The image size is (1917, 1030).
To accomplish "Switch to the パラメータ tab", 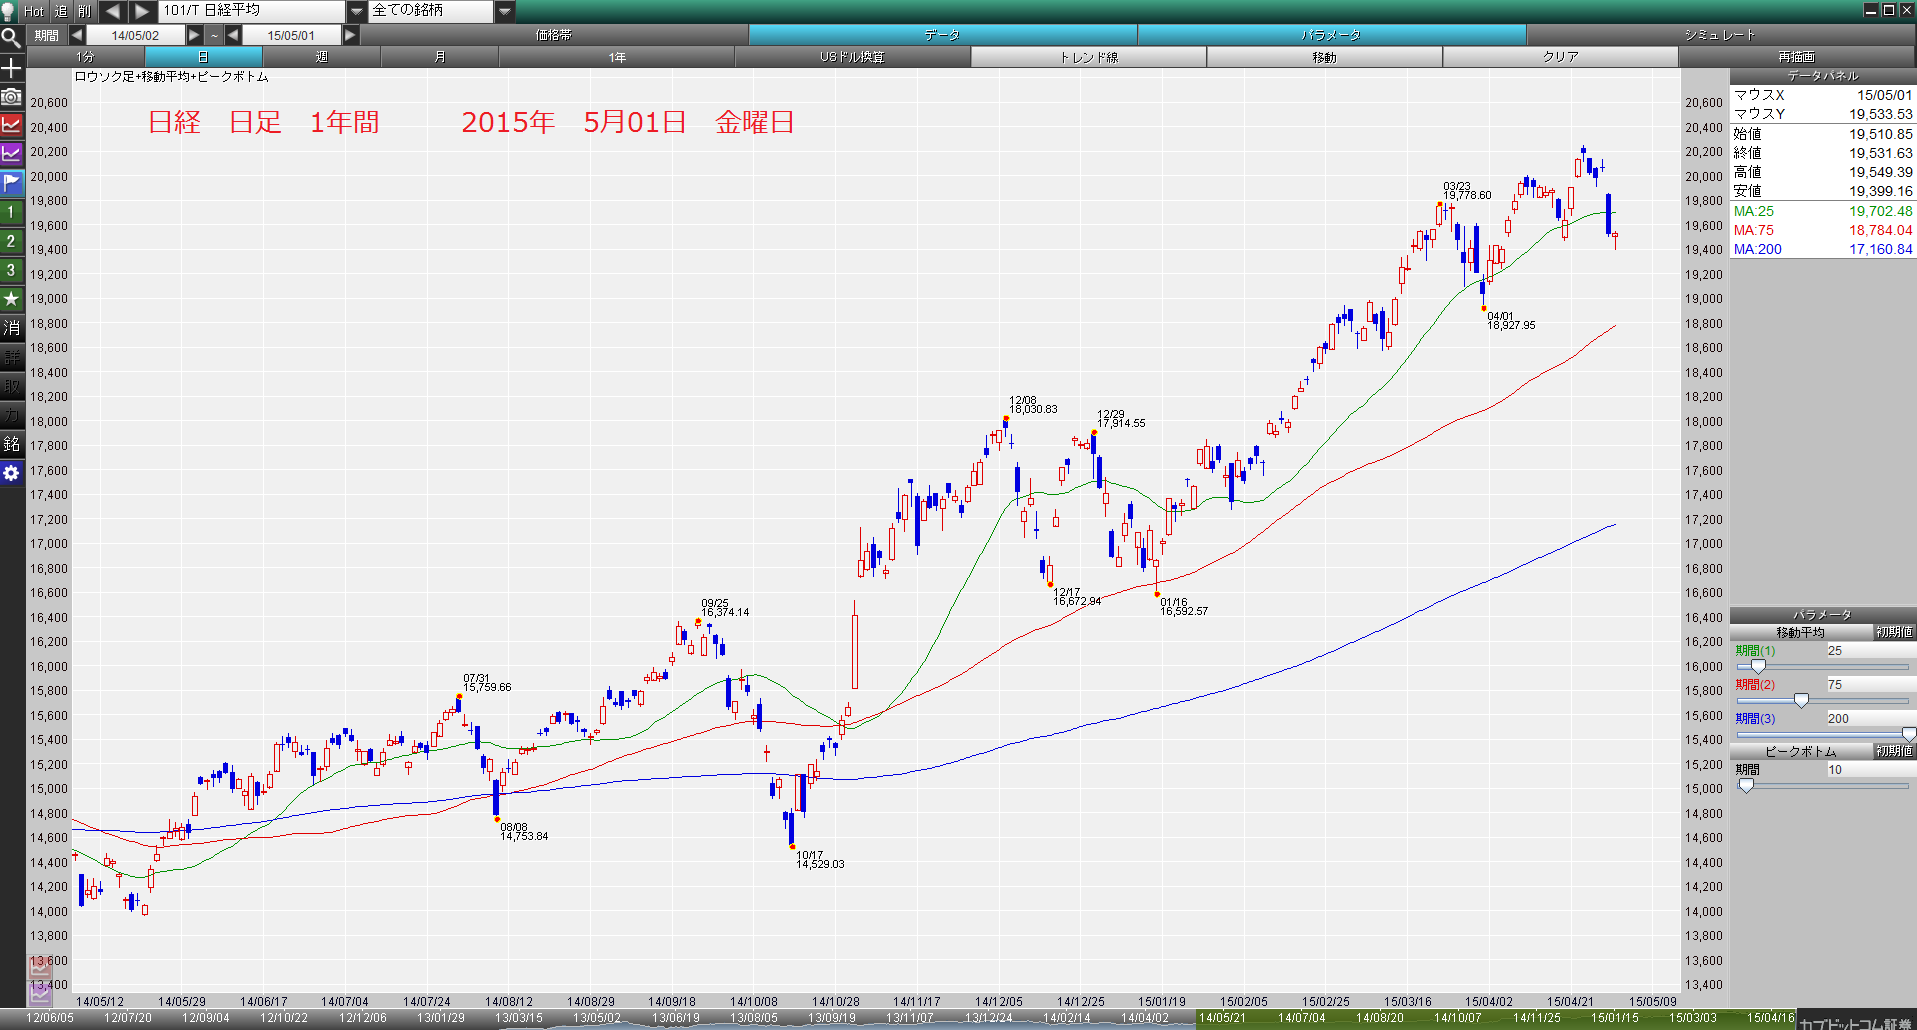I will [1332, 35].
